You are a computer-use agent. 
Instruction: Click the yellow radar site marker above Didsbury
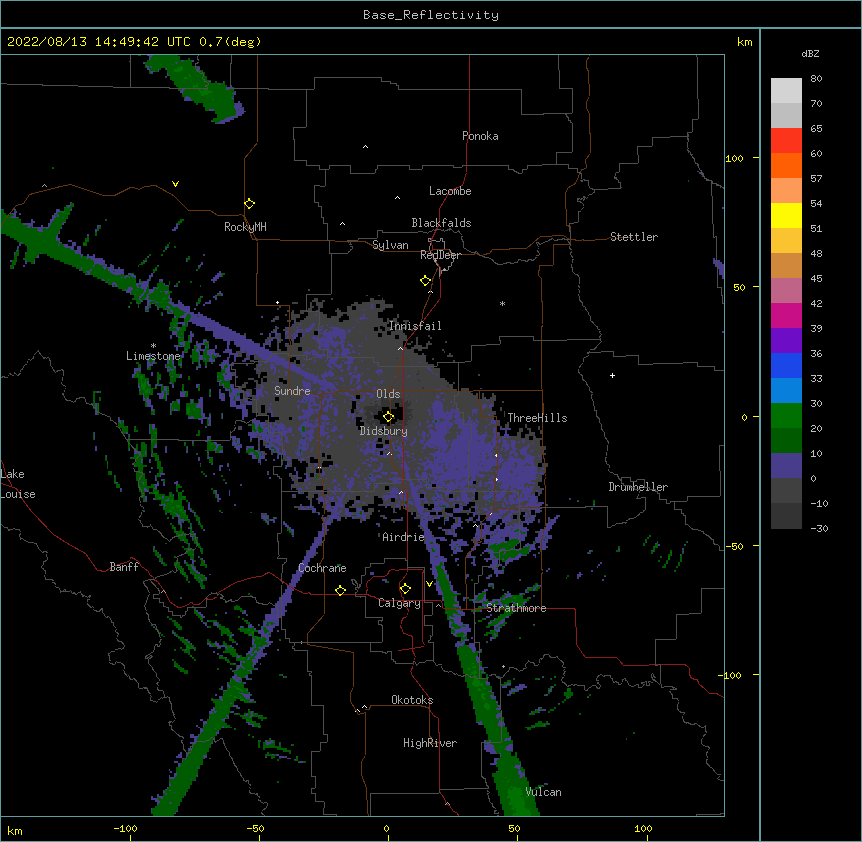[388, 417]
